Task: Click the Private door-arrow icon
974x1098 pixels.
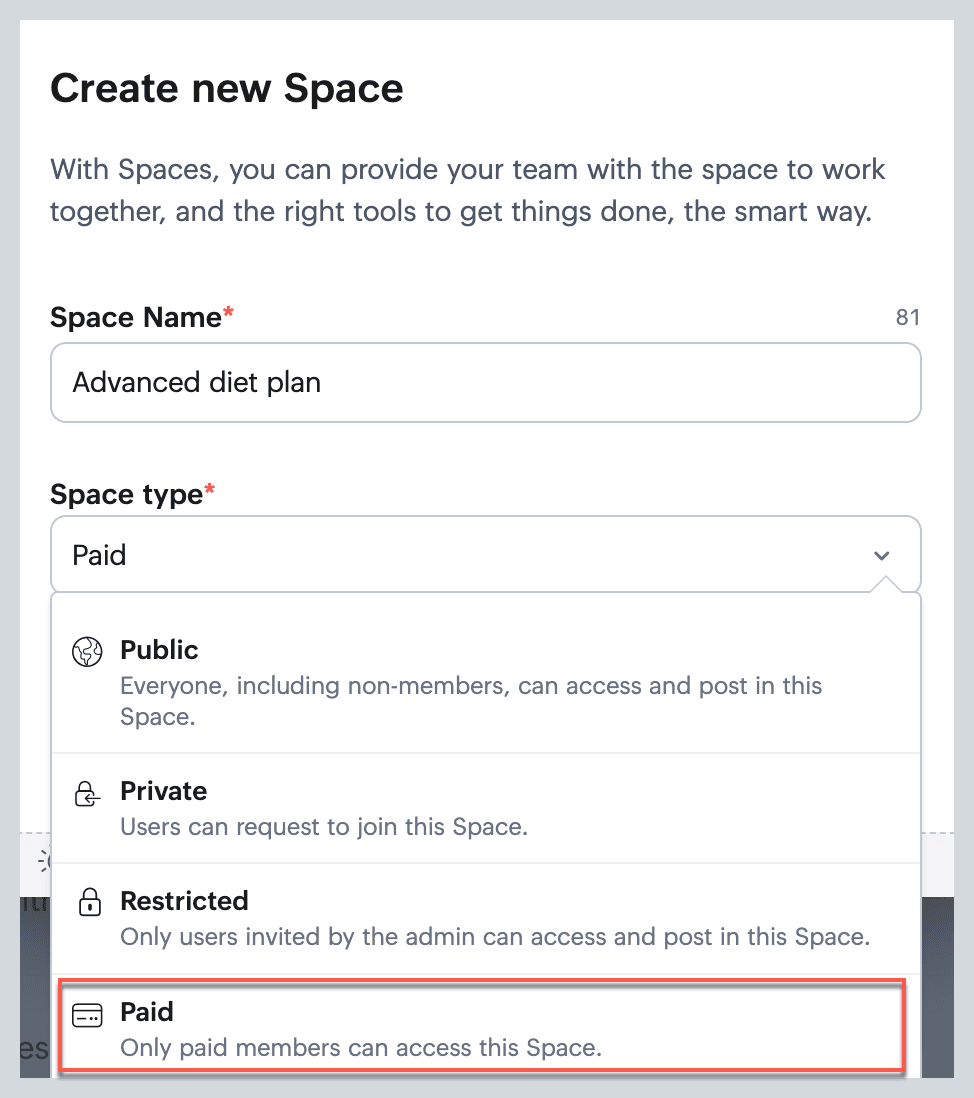Action: pos(88,795)
